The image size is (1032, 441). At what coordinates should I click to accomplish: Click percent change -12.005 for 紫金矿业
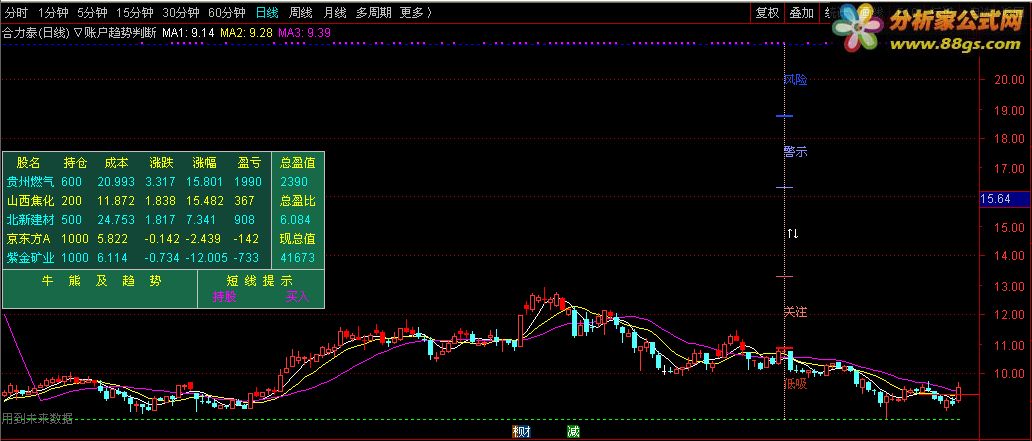pos(206,258)
